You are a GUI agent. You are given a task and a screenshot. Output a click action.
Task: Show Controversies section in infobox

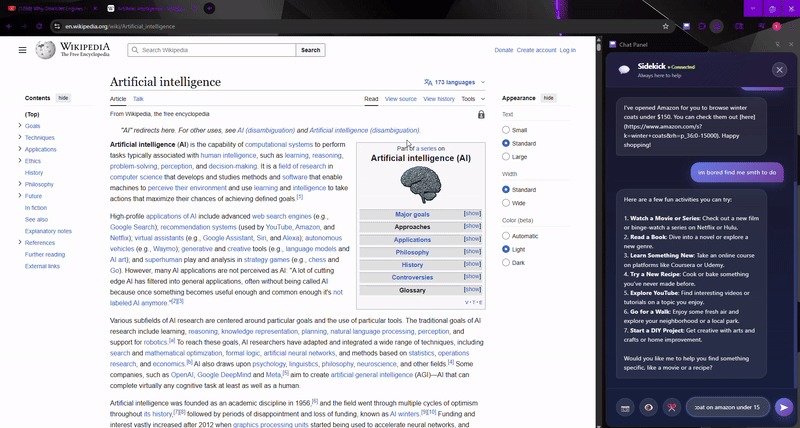point(472,276)
